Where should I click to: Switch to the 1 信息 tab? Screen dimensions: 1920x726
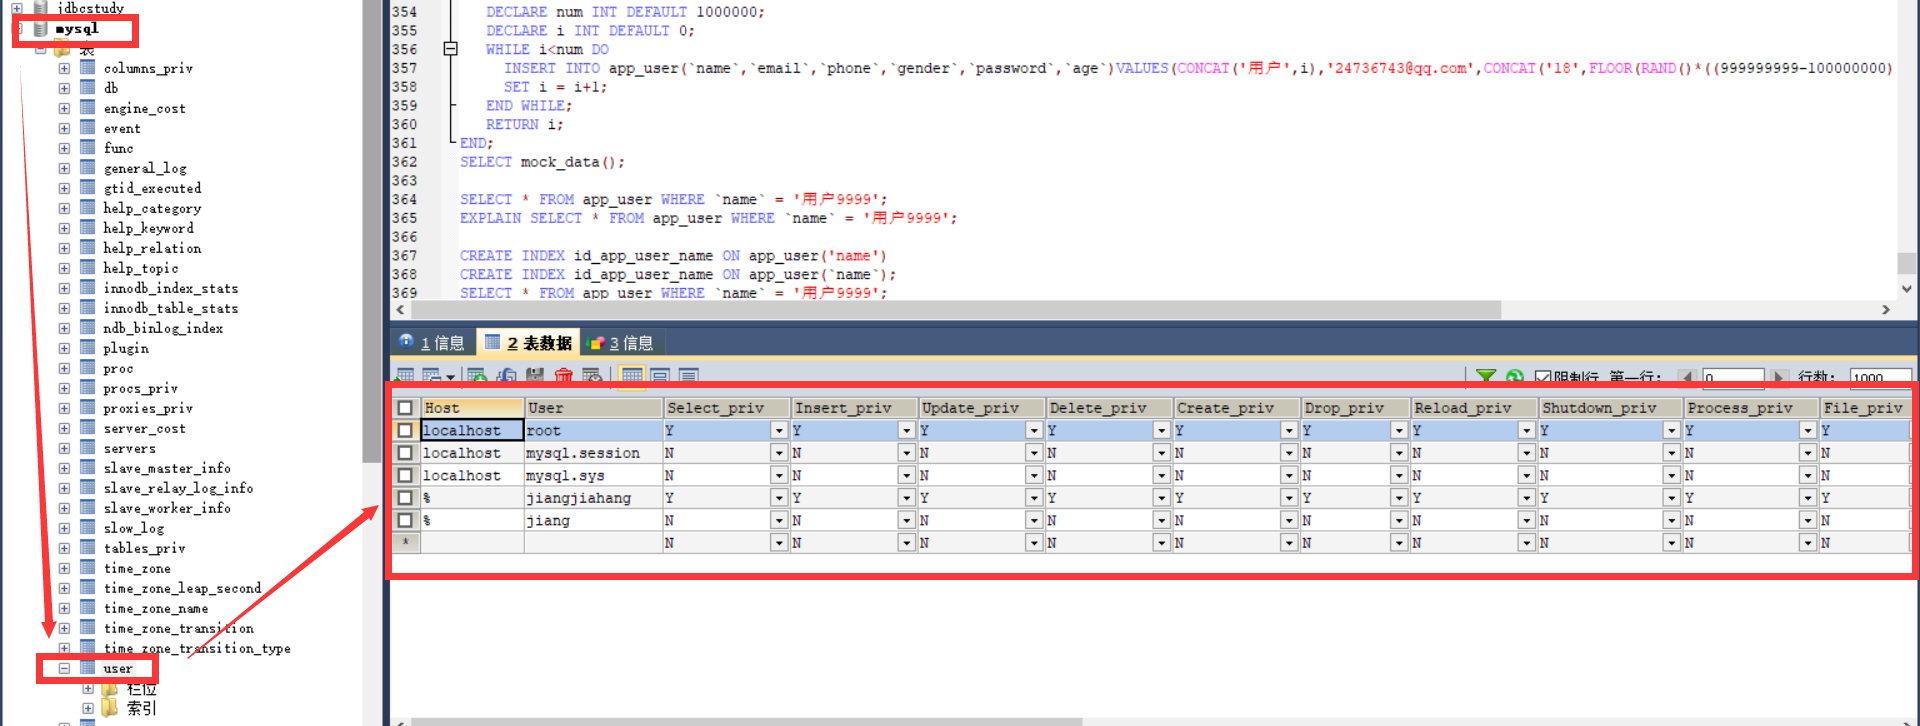point(432,343)
